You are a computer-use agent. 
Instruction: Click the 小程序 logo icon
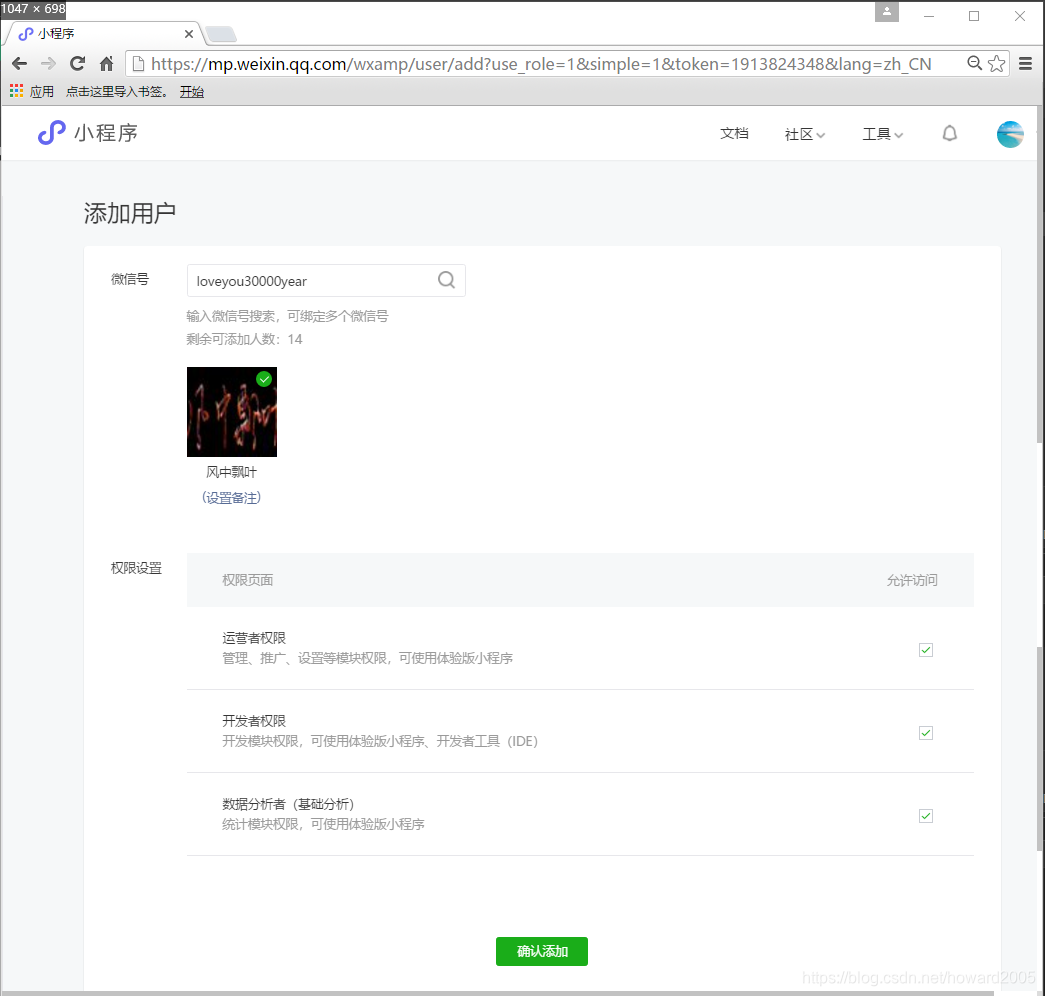coord(51,133)
